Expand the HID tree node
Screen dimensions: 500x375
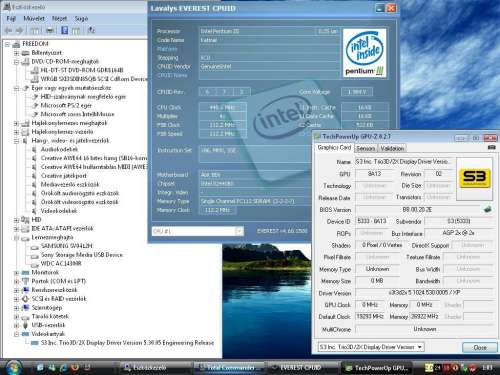pos(16,220)
